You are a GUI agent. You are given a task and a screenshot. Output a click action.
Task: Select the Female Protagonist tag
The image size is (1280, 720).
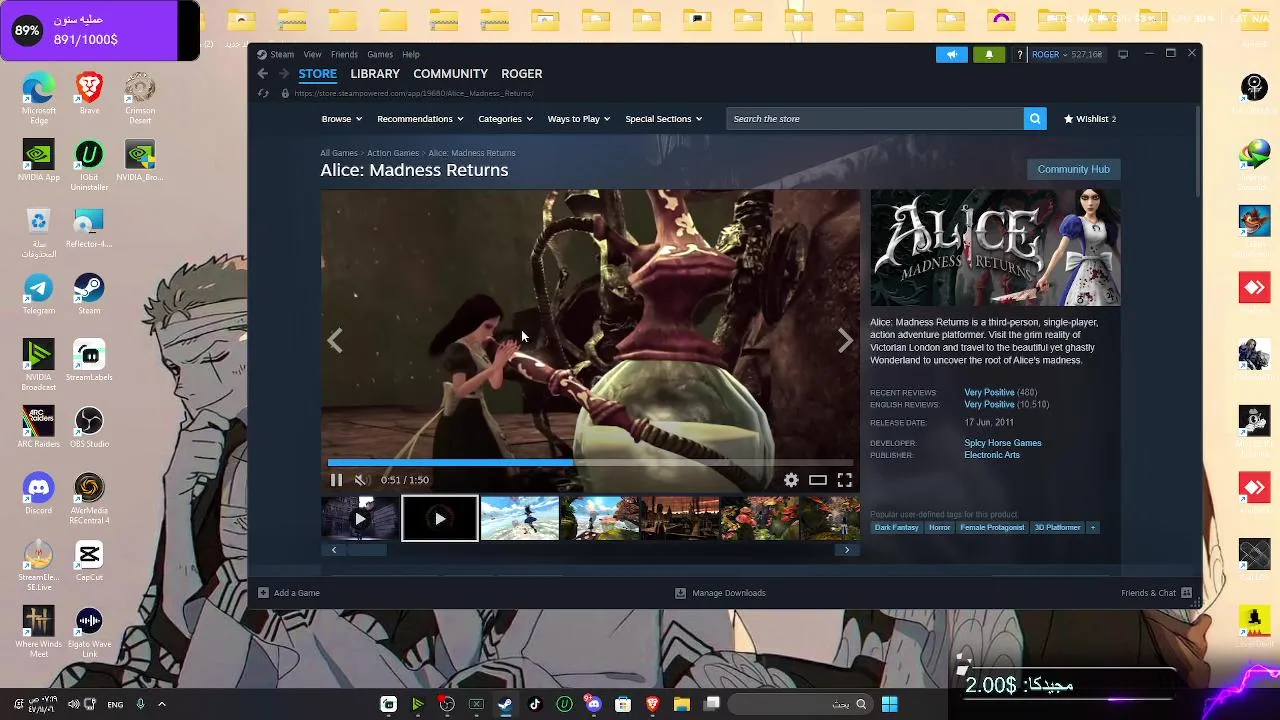coord(992,527)
